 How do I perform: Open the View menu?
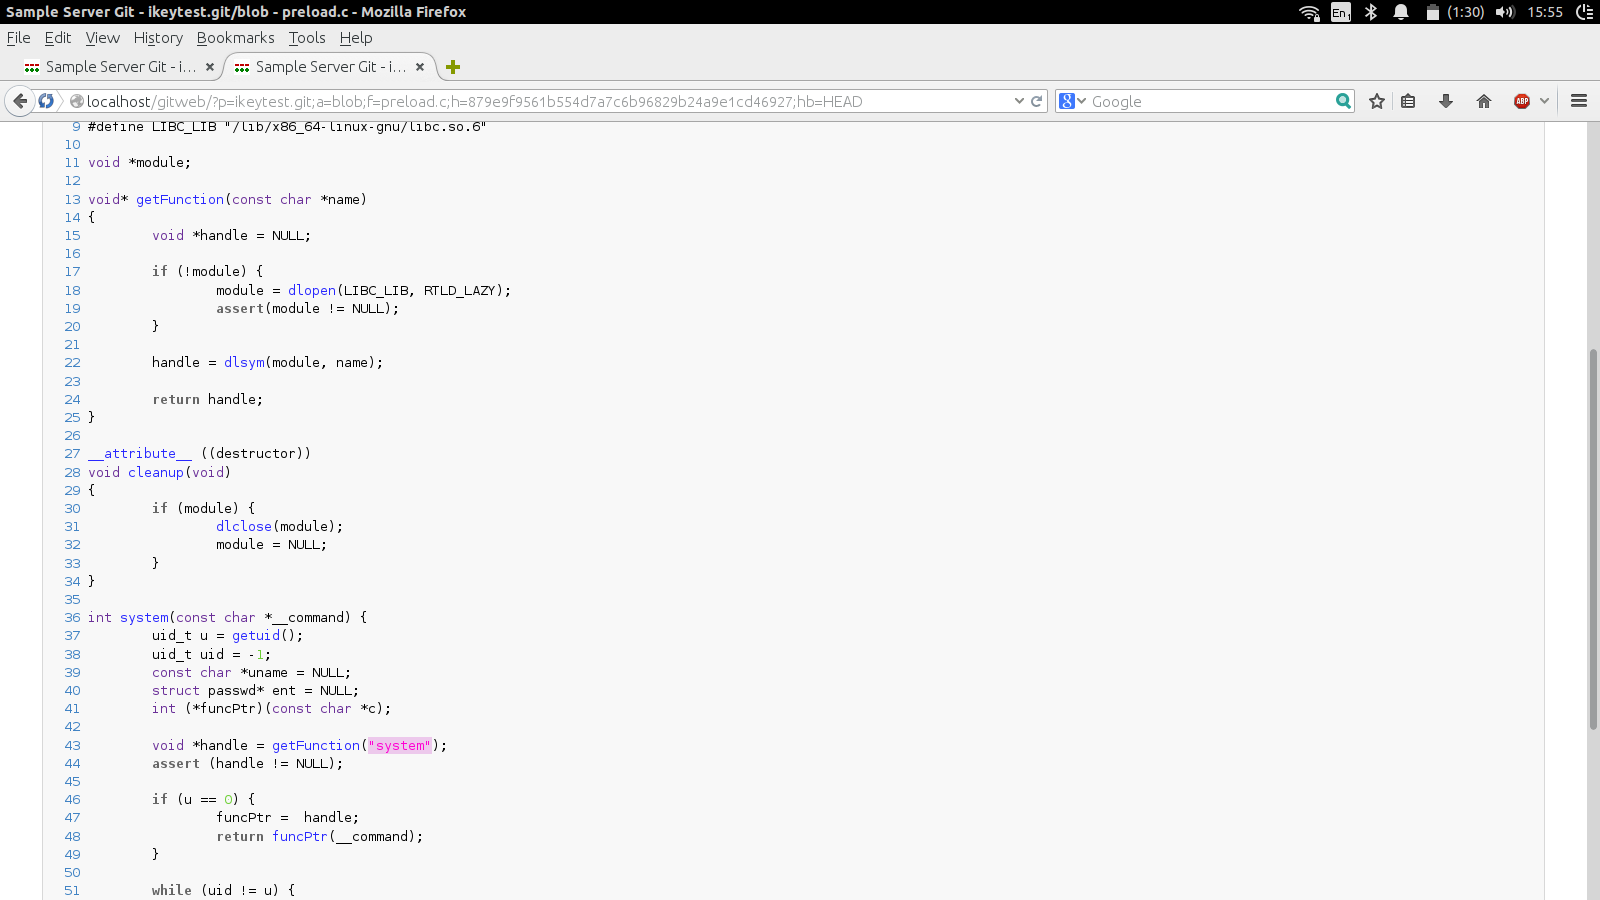102,38
